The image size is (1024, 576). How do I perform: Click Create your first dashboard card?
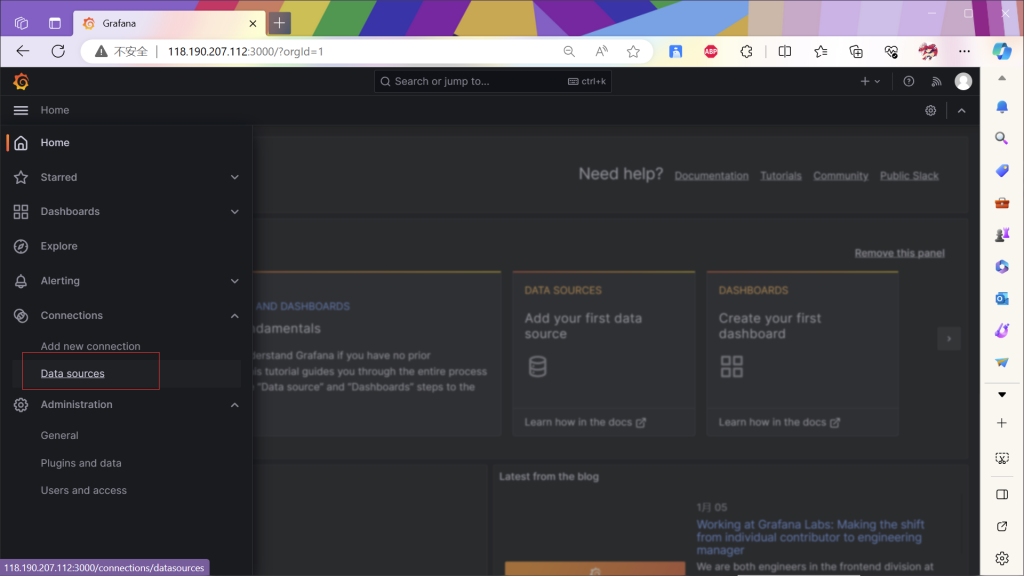point(803,353)
